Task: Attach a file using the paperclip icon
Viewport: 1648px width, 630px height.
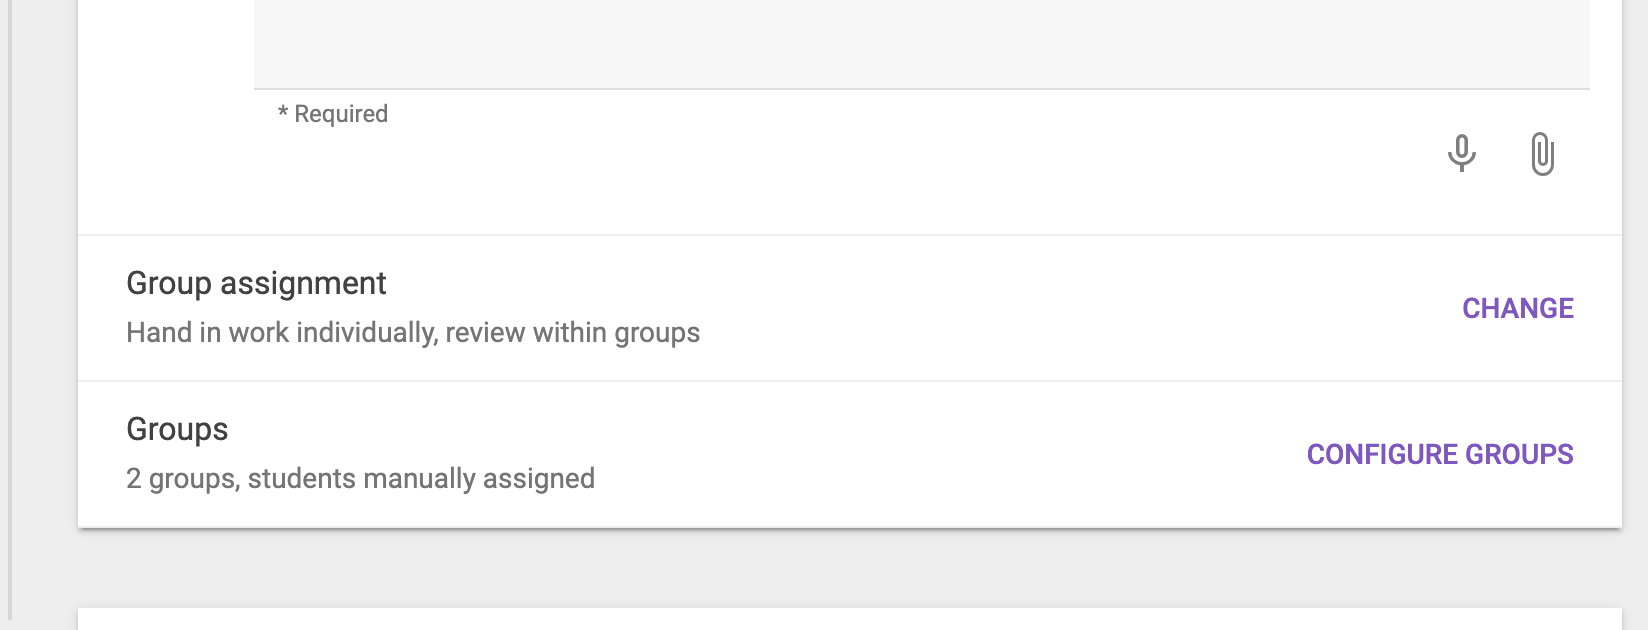Action: [x=1542, y=154]
